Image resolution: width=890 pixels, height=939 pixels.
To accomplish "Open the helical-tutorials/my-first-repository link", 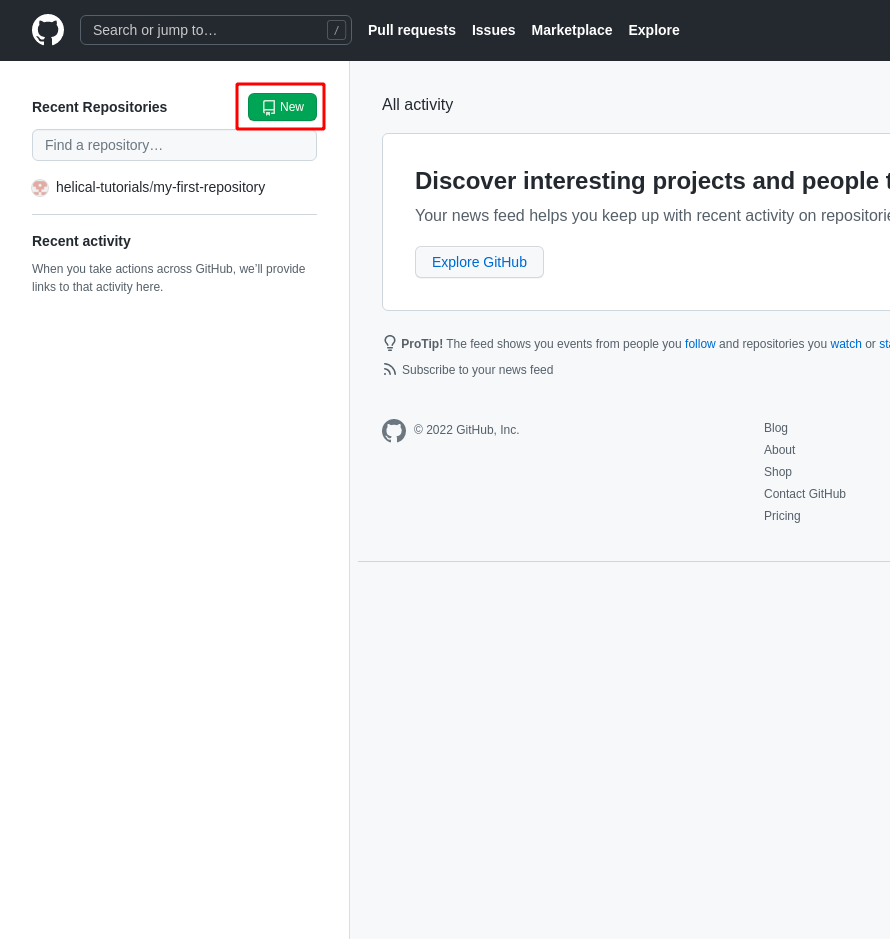I will [160, 187].
